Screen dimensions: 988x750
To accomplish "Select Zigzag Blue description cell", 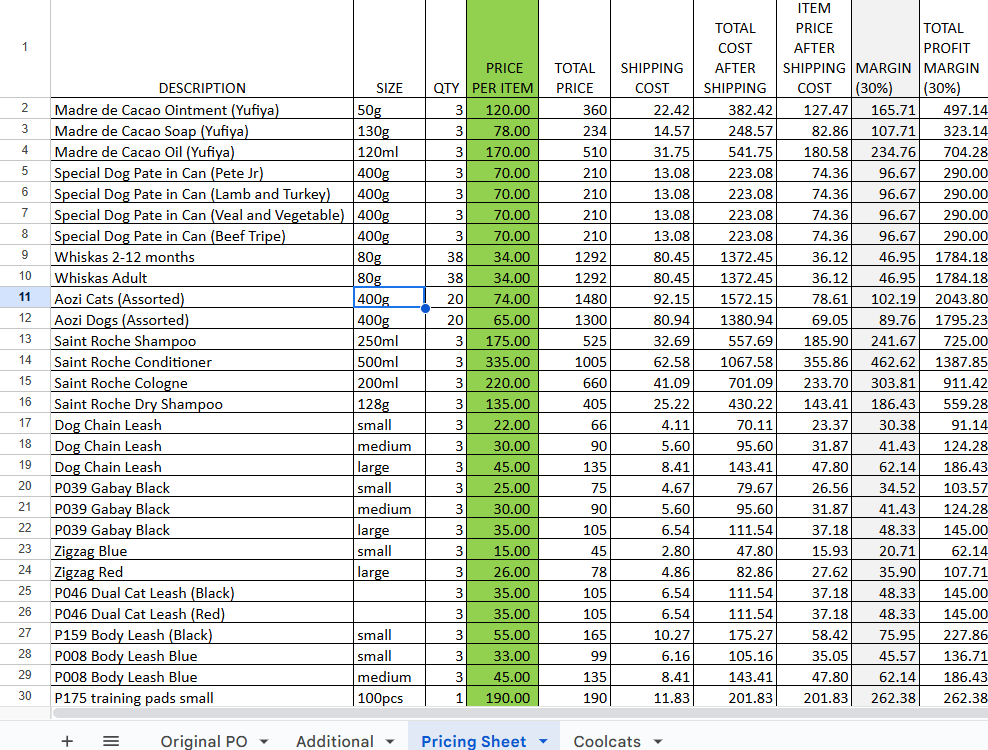I will pos(202,551).
